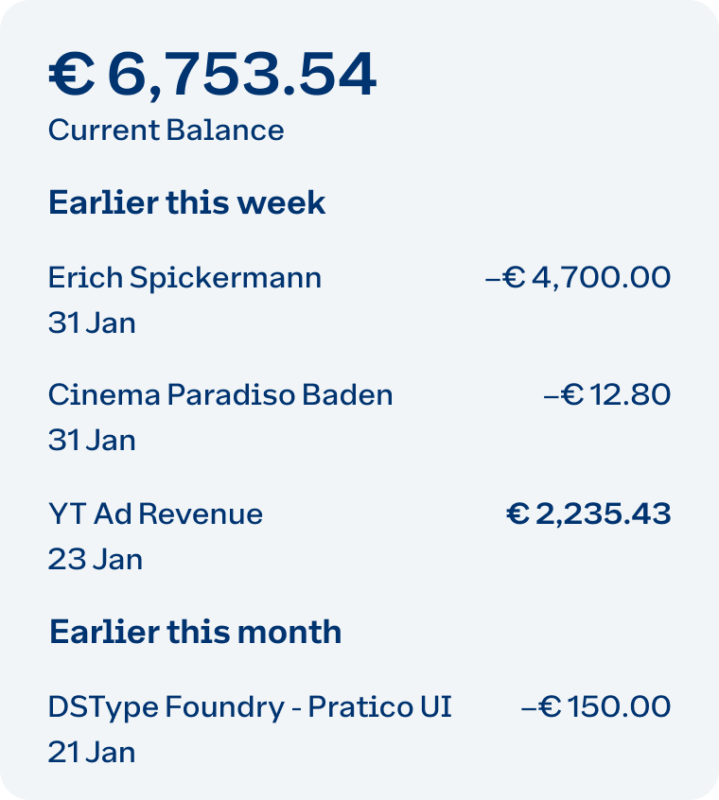
Task: Select the Earlier this week heading
Action: [187, 203]
